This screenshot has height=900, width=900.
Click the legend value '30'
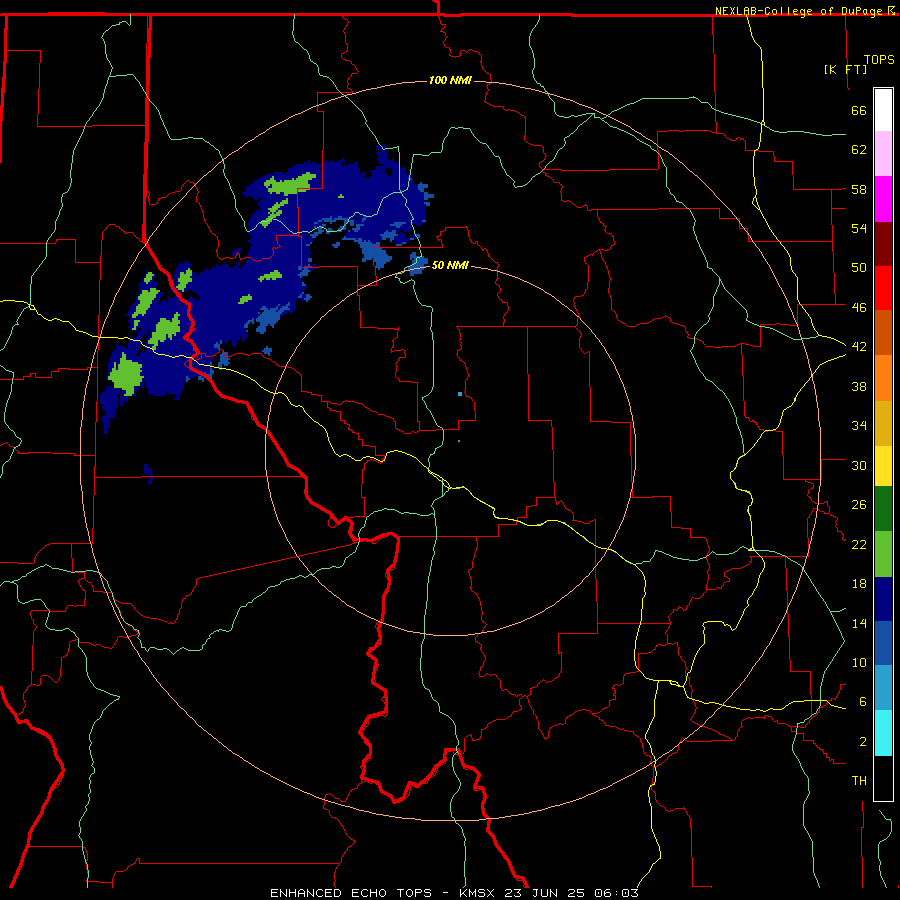pos(859,465)
